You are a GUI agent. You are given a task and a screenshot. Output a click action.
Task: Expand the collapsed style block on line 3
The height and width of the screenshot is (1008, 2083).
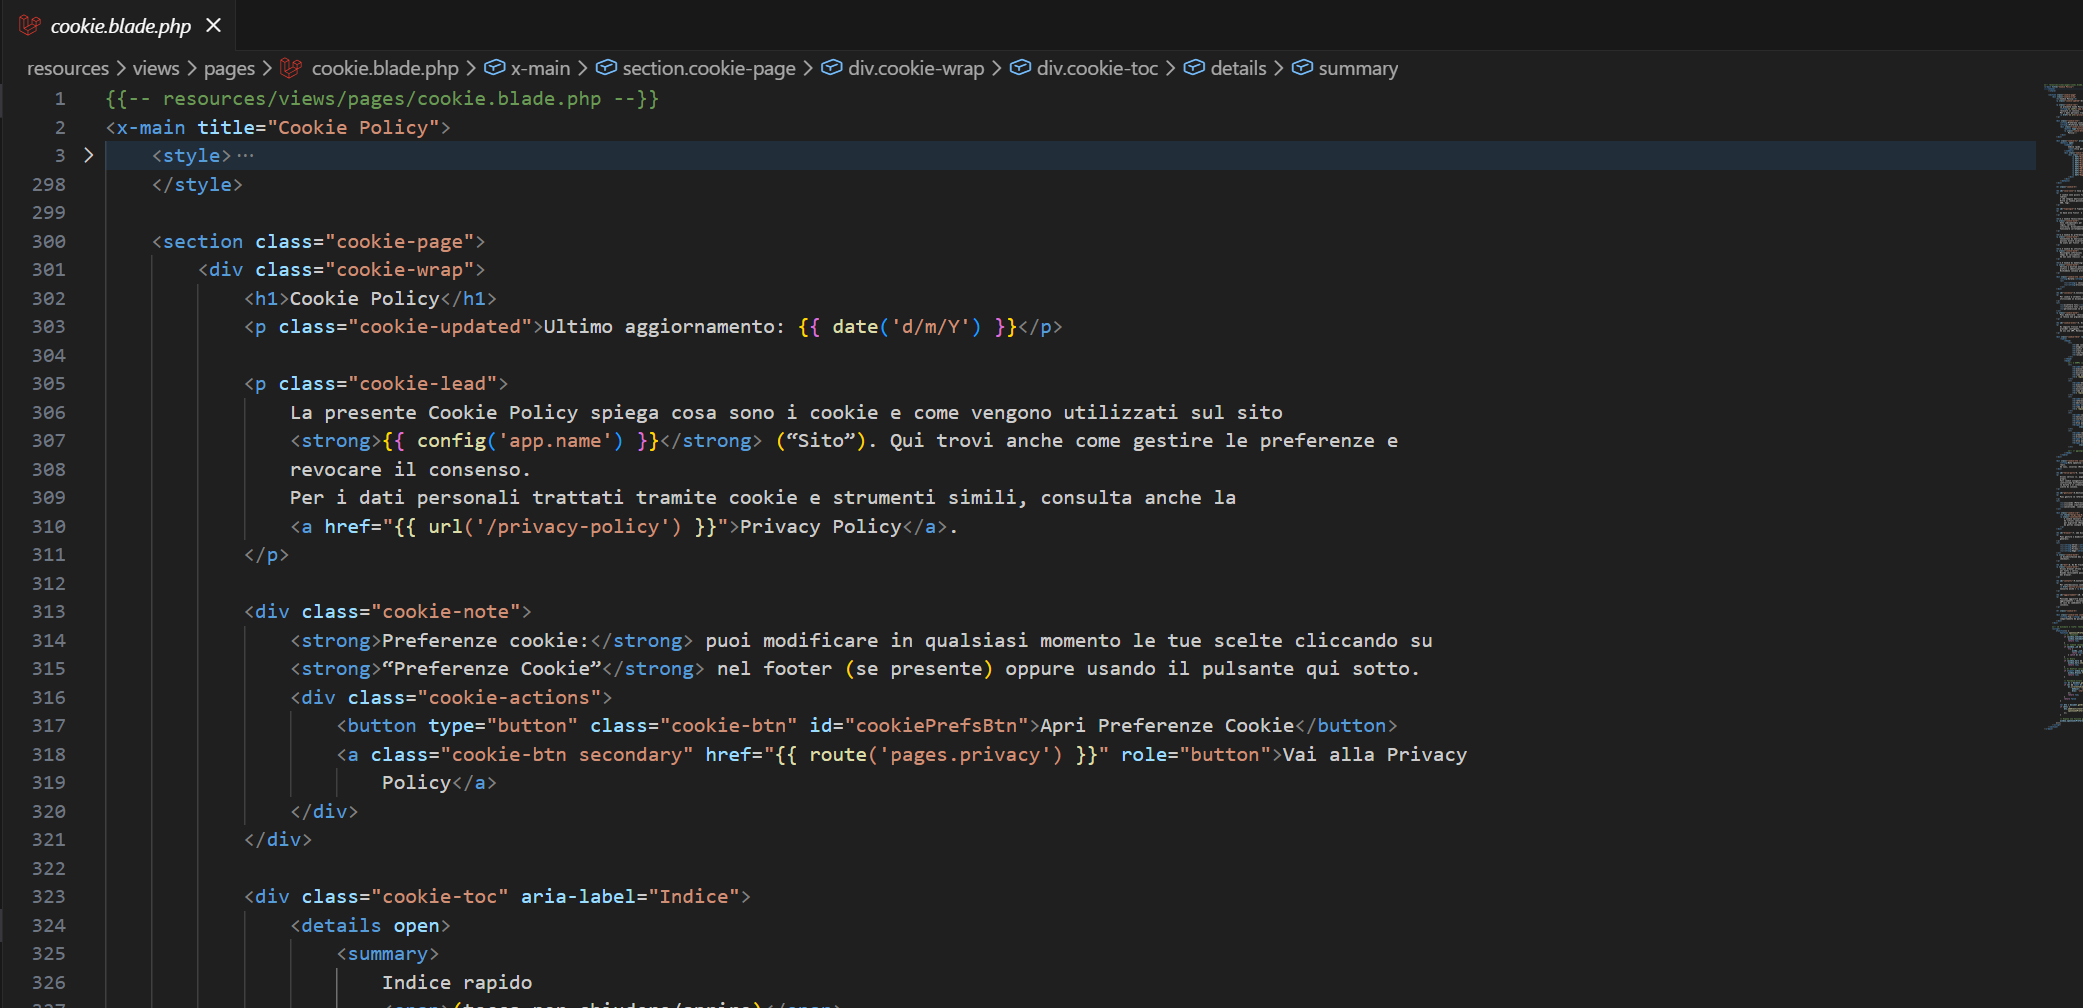click(x=89, y=155)
